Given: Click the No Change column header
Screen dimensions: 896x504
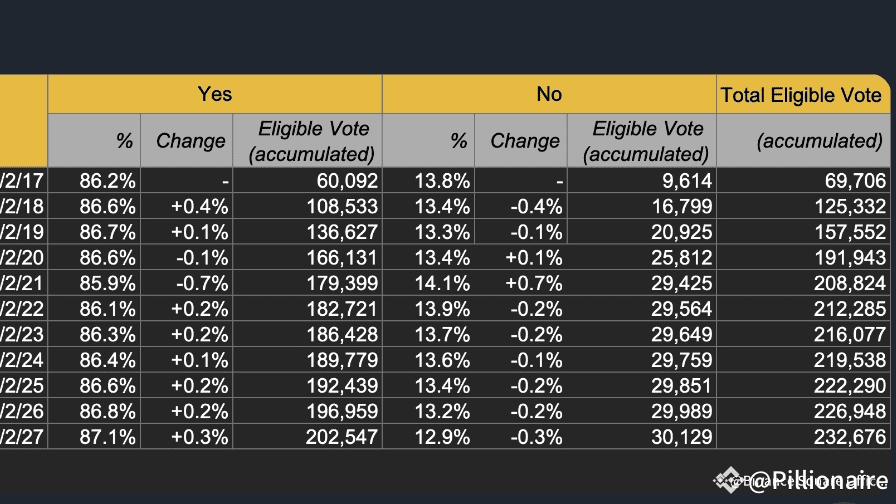Looking at the screenshot, I should [x=521, y=141].
